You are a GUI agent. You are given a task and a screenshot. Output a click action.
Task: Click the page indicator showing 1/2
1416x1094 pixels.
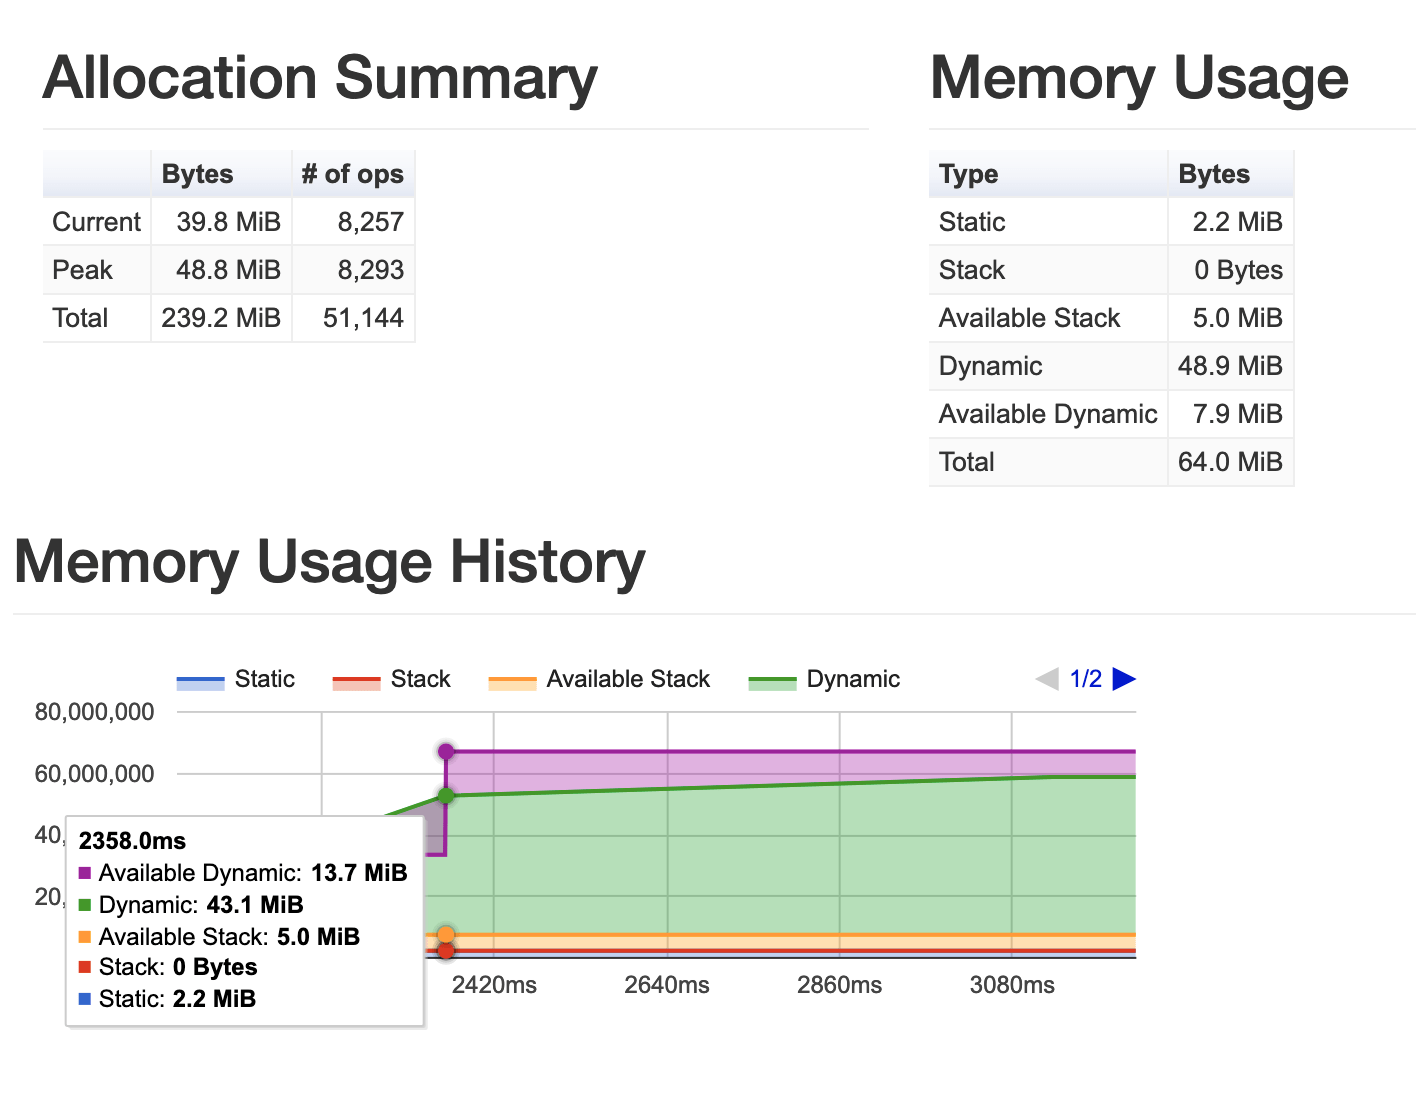tap(1085, 679)
